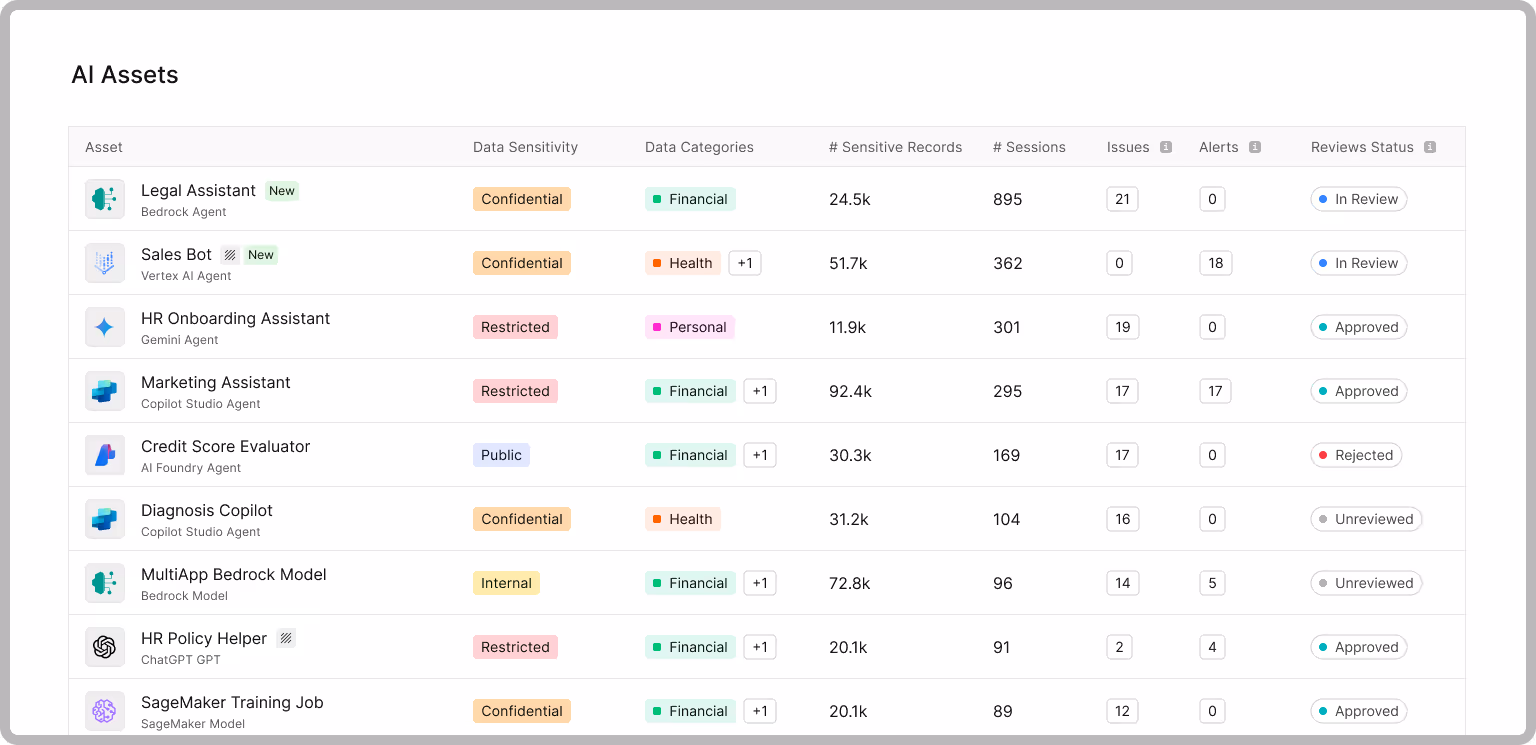Click the info icon next to Alerts header
The image size is (1536, 745).
[1255, 147]
